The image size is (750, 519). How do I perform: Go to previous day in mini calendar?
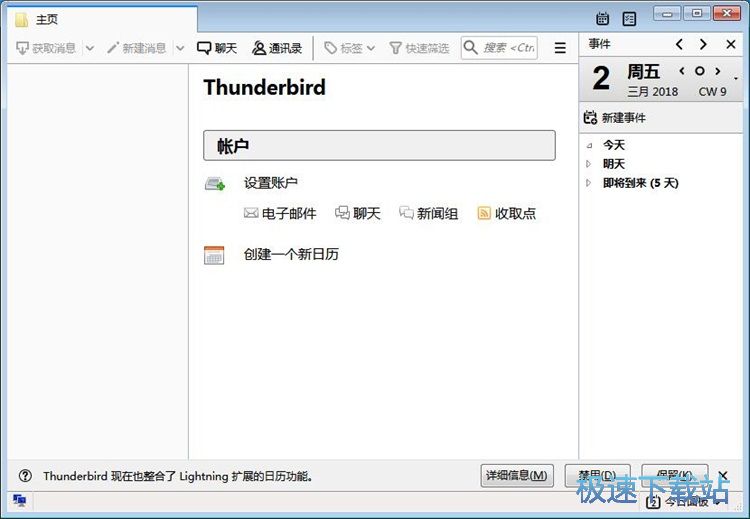tap(682, 71)
